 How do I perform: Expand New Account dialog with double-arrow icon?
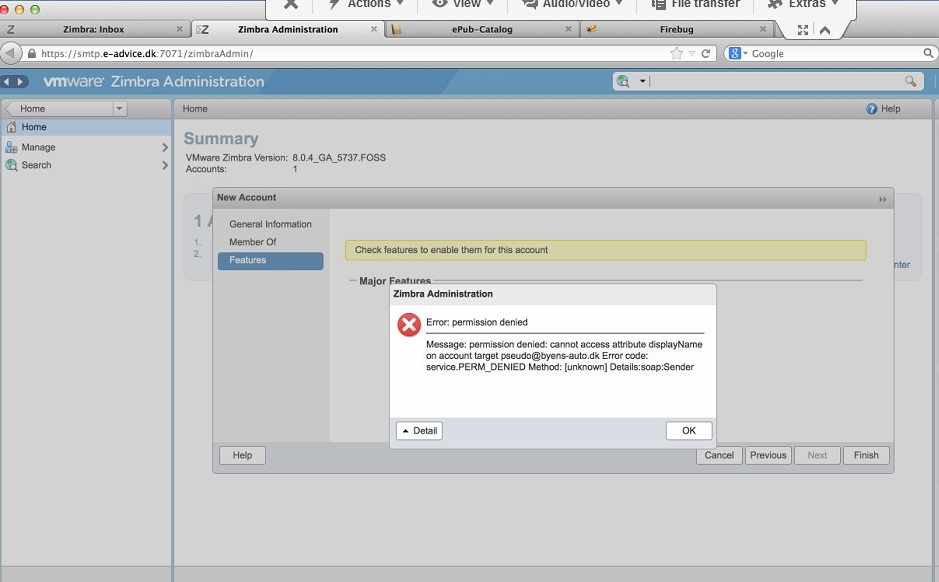(x=882, y=199)
